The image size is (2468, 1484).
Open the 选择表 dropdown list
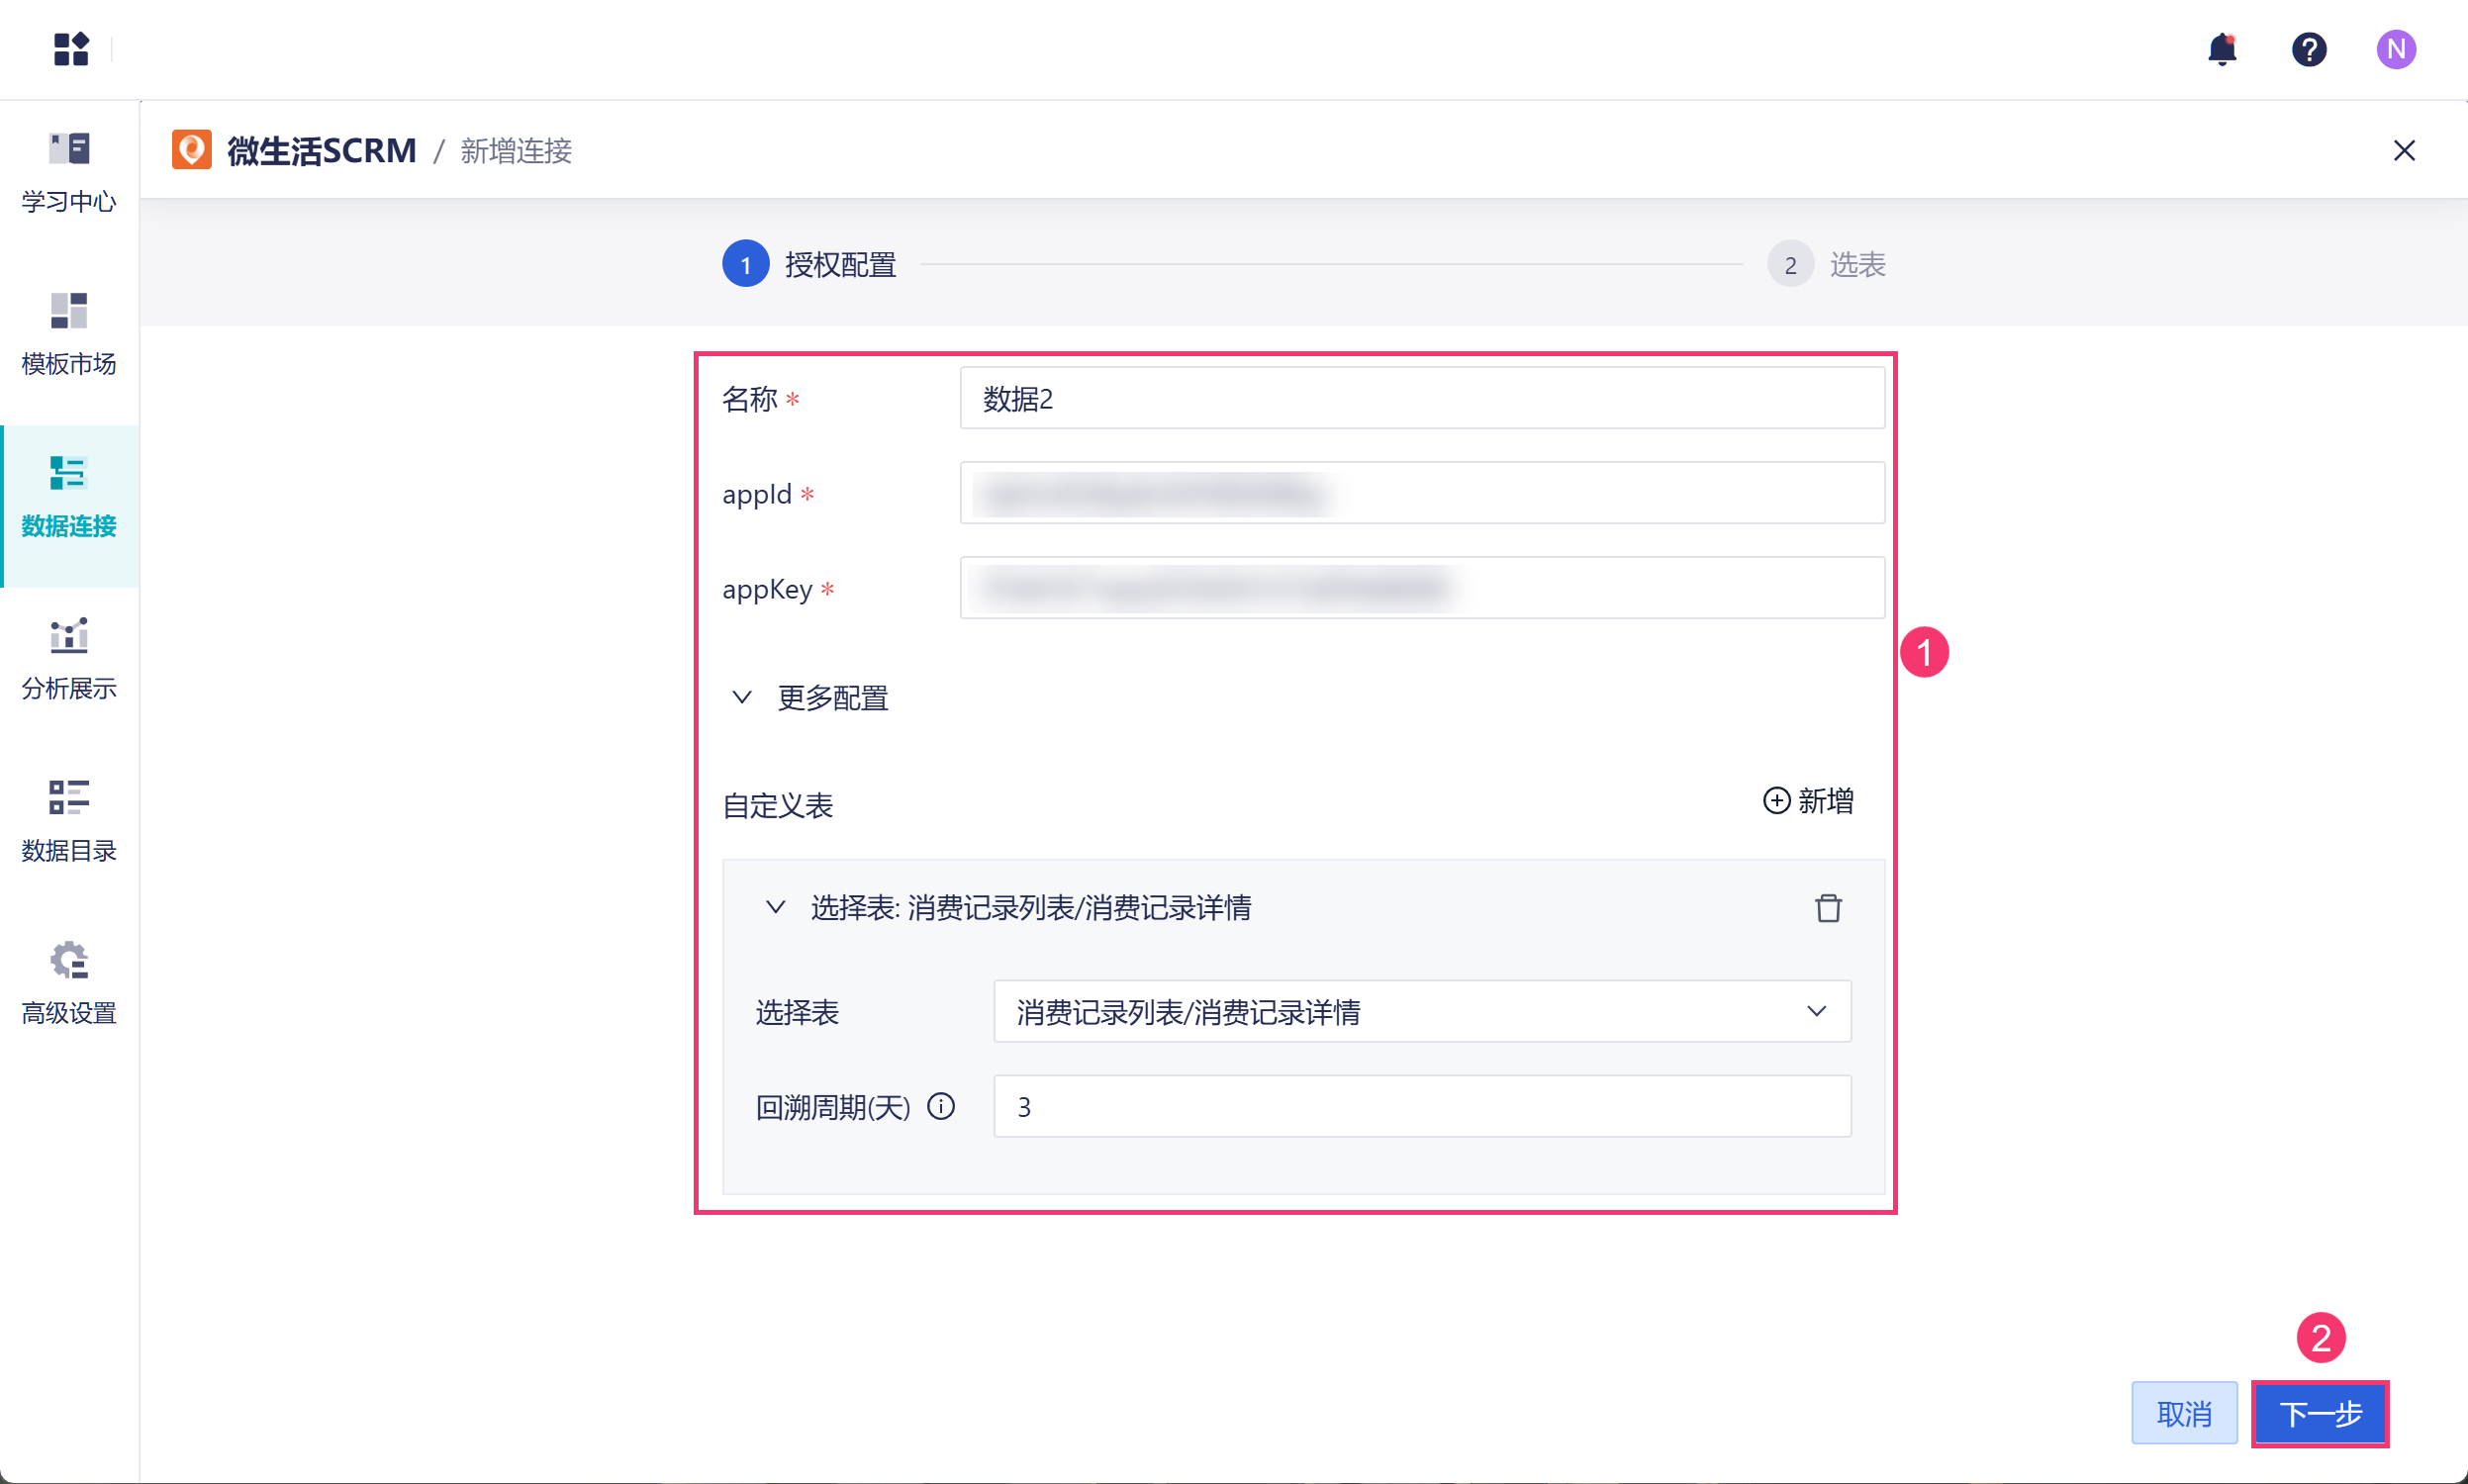tap(1421, 1012)
